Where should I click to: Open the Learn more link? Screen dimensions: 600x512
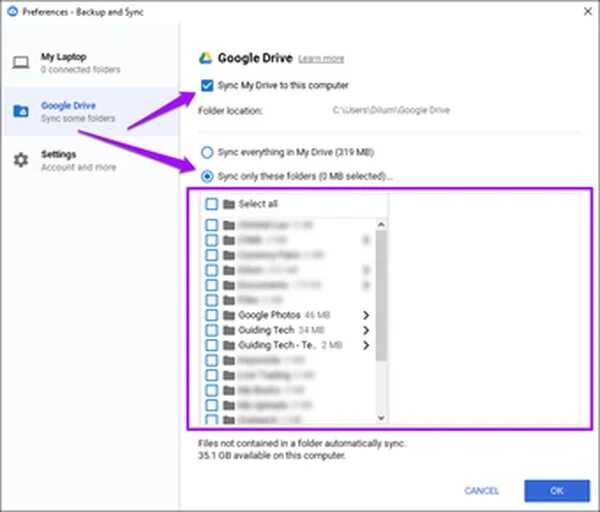click(x=321, y=59)
